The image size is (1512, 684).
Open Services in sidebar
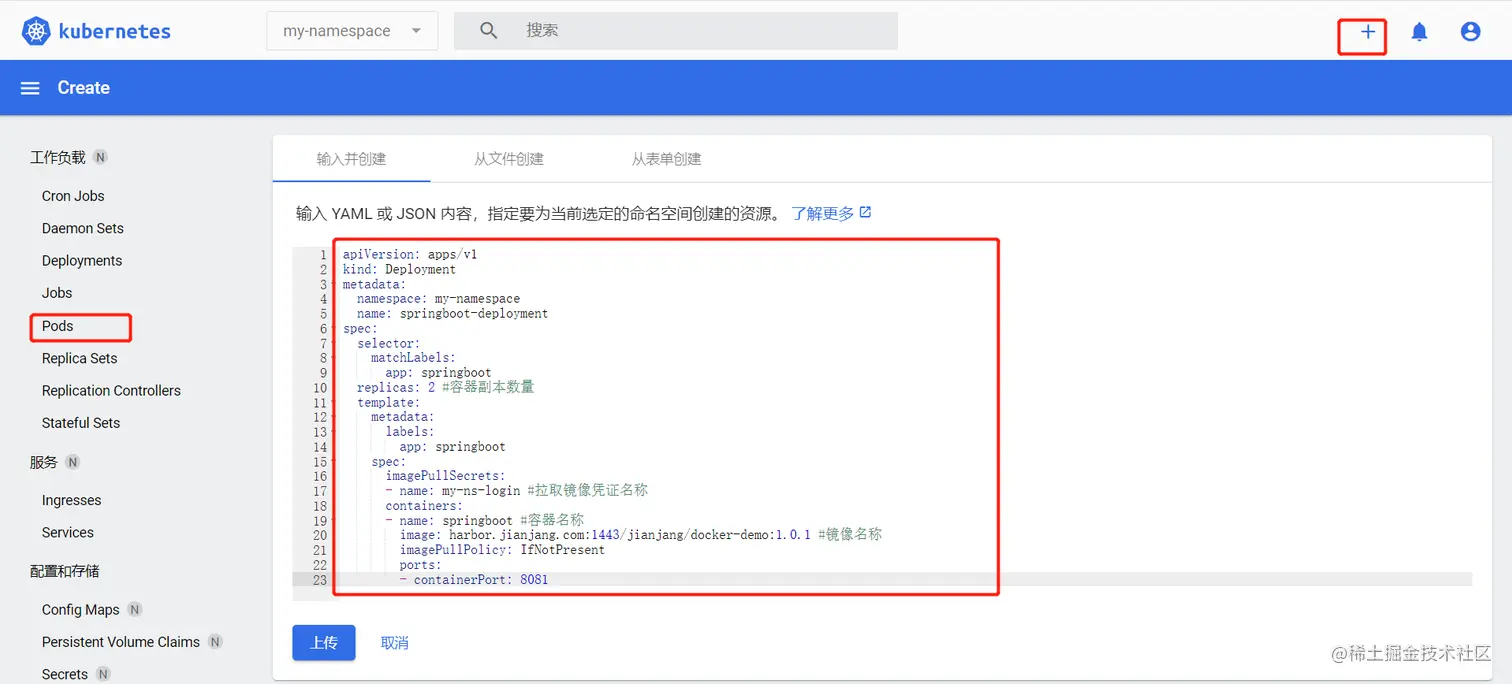68,532
